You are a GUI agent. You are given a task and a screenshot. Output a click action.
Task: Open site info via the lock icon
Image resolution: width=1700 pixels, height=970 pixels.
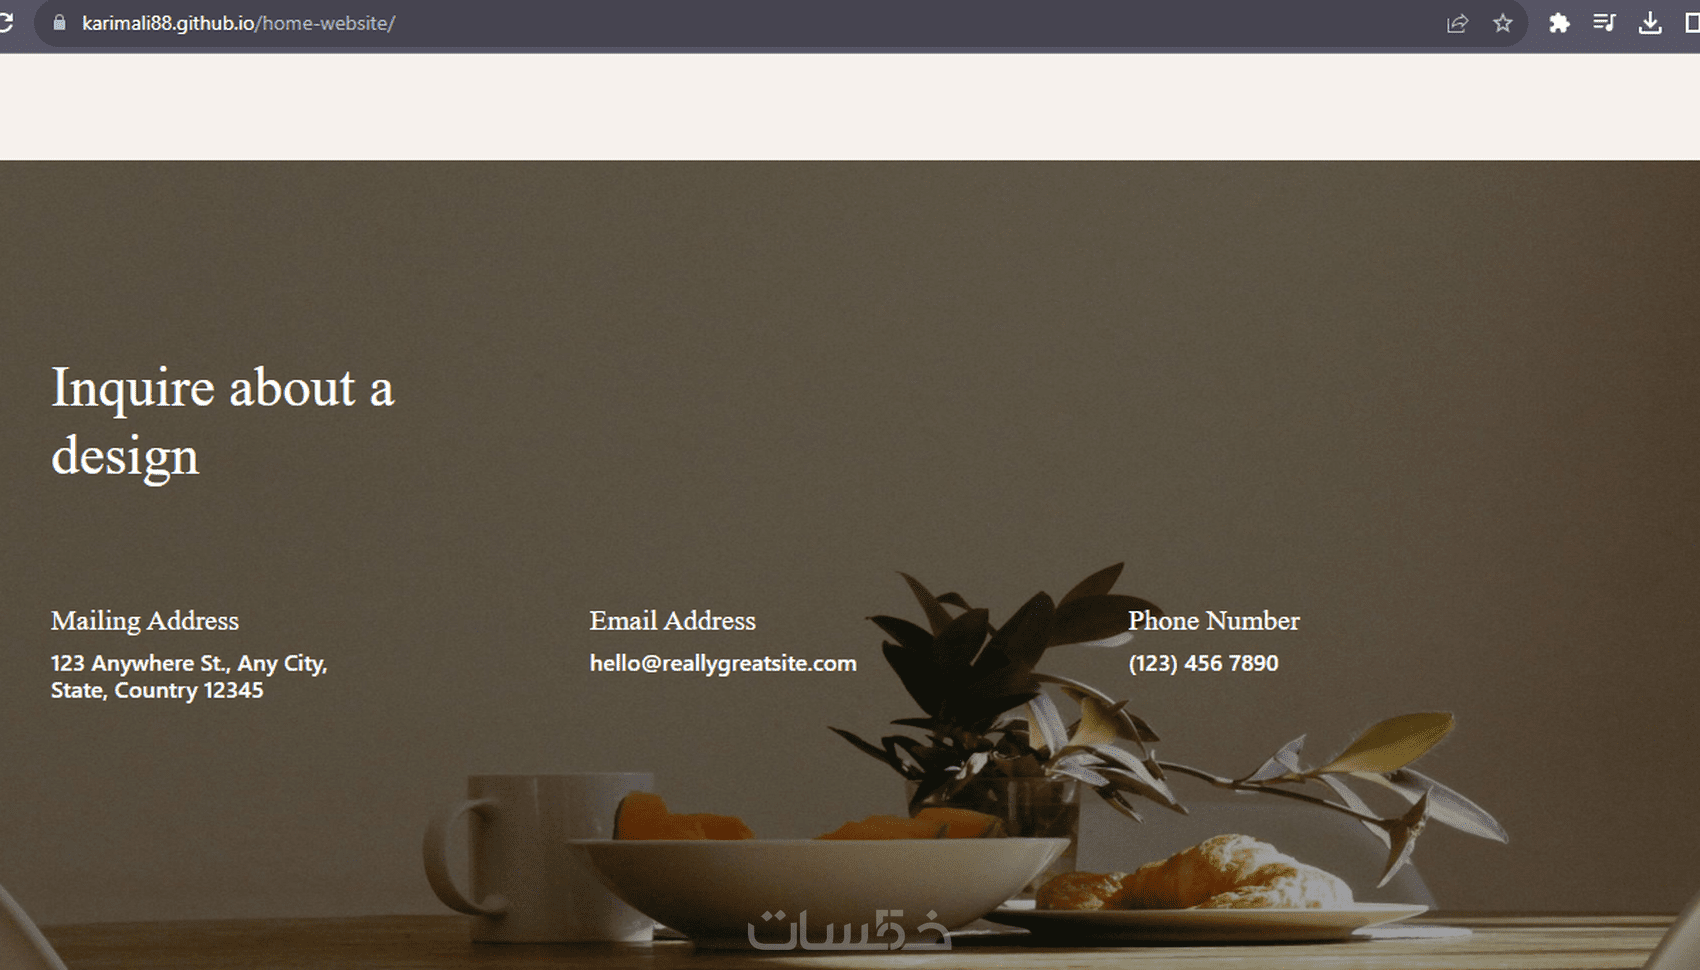point(59,23)
